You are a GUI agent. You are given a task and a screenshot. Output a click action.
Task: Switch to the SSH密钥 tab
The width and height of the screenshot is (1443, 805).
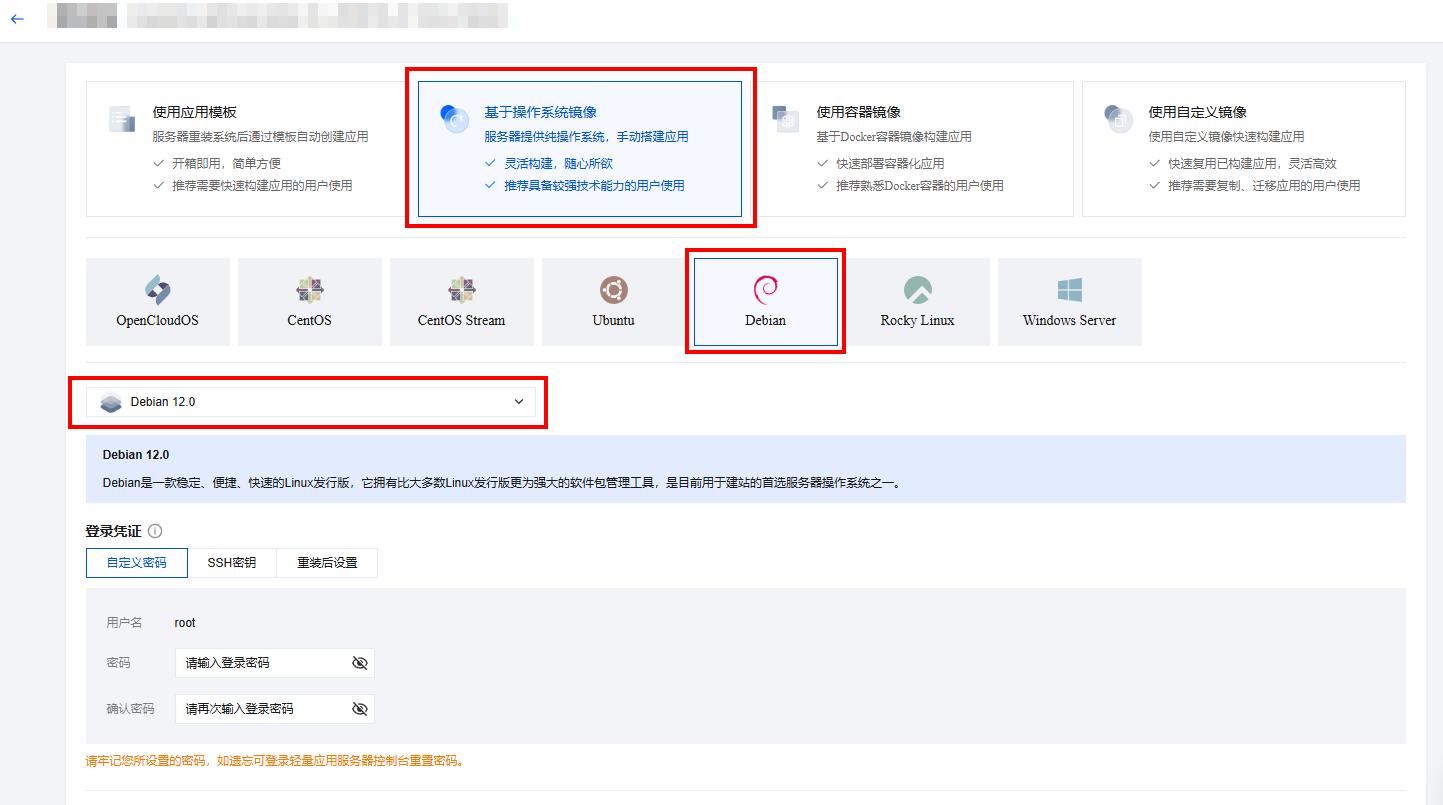tap(232, 562)
